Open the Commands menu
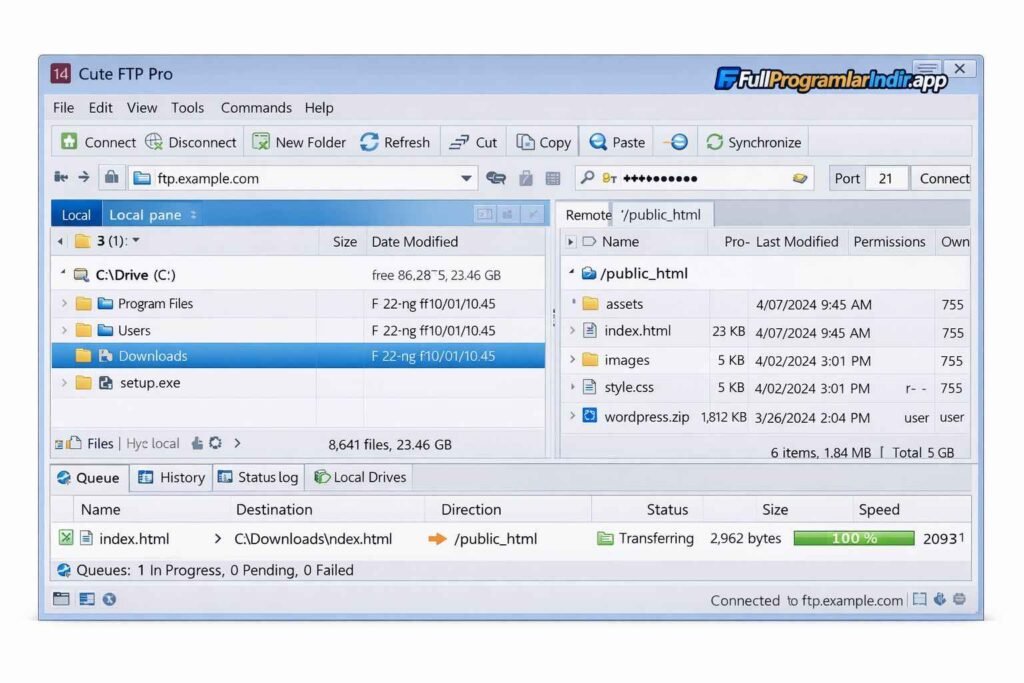The width and height of the screenshot is (1024, 683). point(256,108)
